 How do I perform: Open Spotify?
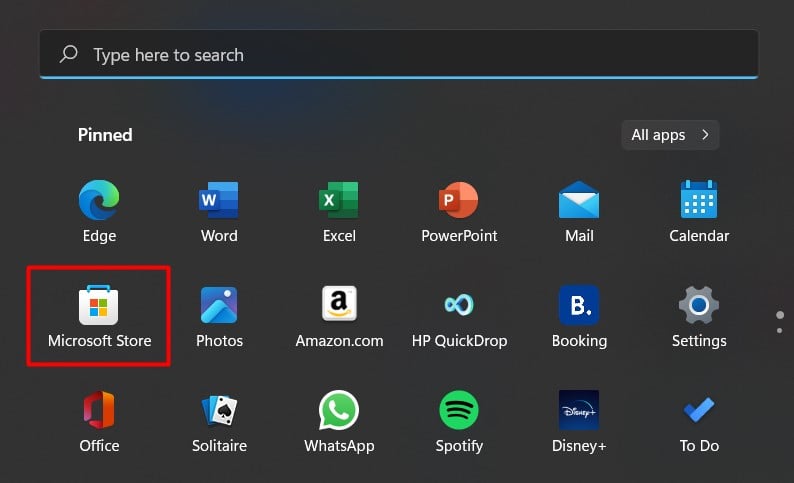459,421
